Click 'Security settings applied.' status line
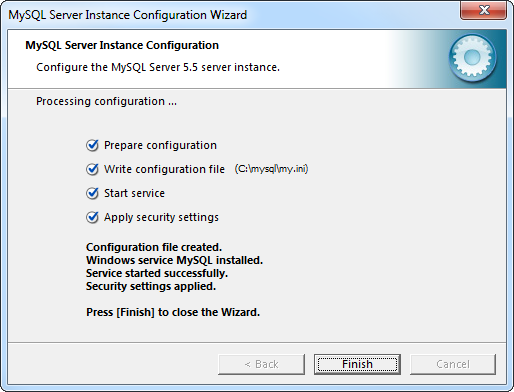 [x=151, y=286]
